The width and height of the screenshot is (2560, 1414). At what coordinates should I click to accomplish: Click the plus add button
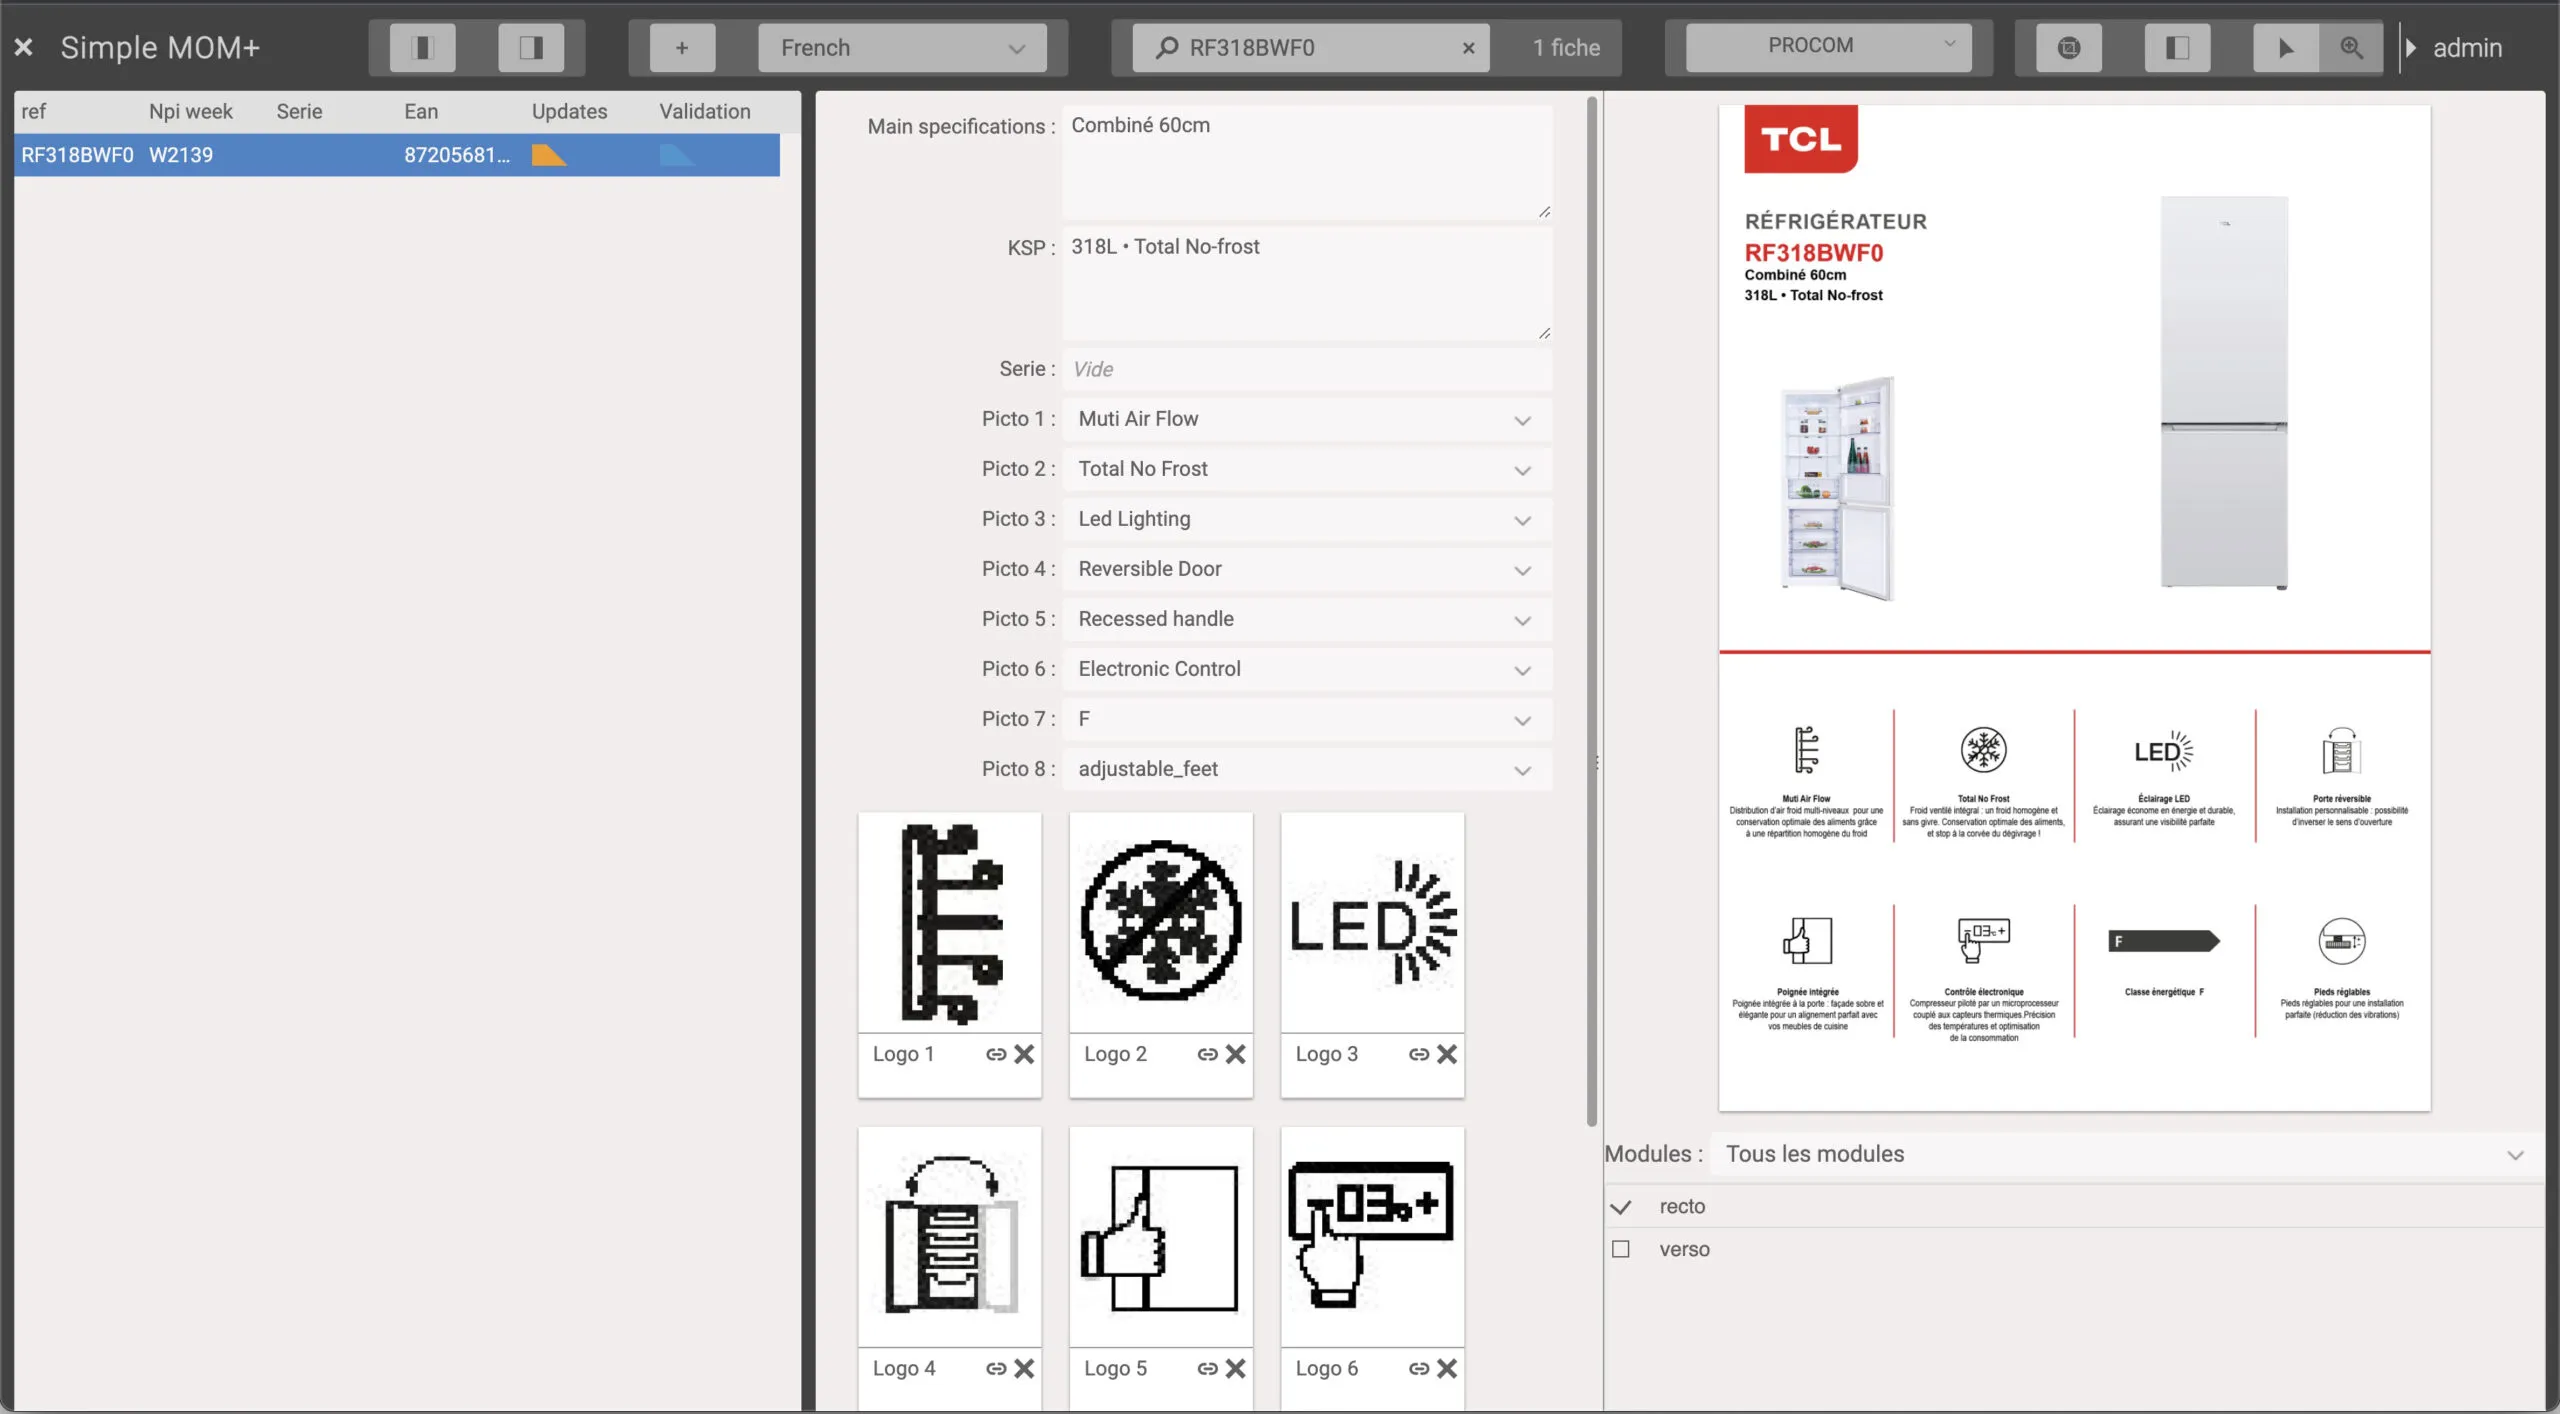681,47
